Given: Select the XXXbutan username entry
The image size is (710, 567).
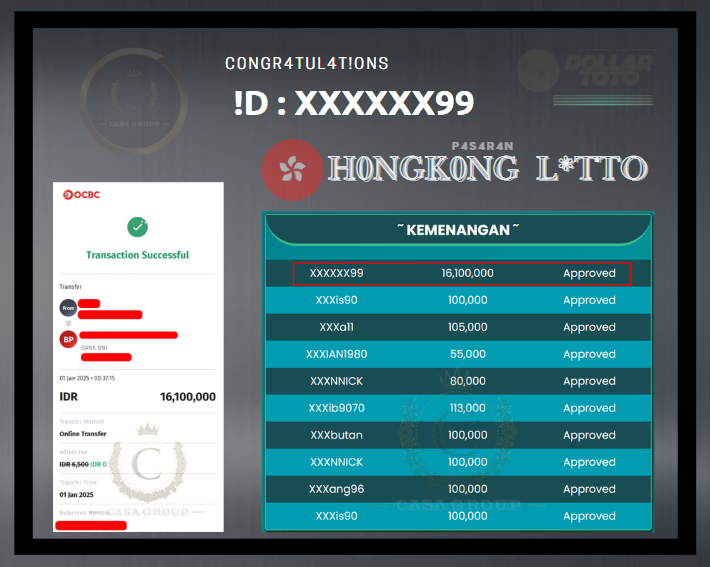Looking at the screenshot, I should 336,435.
